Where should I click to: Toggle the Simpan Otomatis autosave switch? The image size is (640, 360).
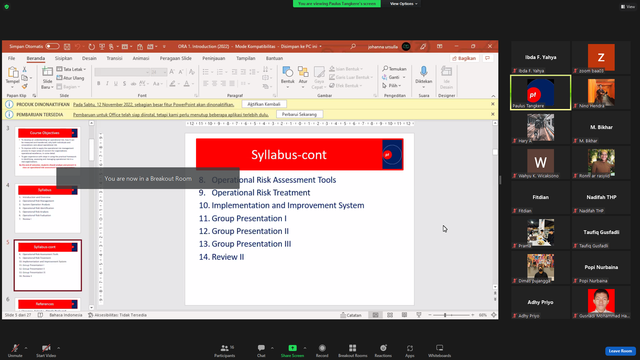(x=52, y=47)
